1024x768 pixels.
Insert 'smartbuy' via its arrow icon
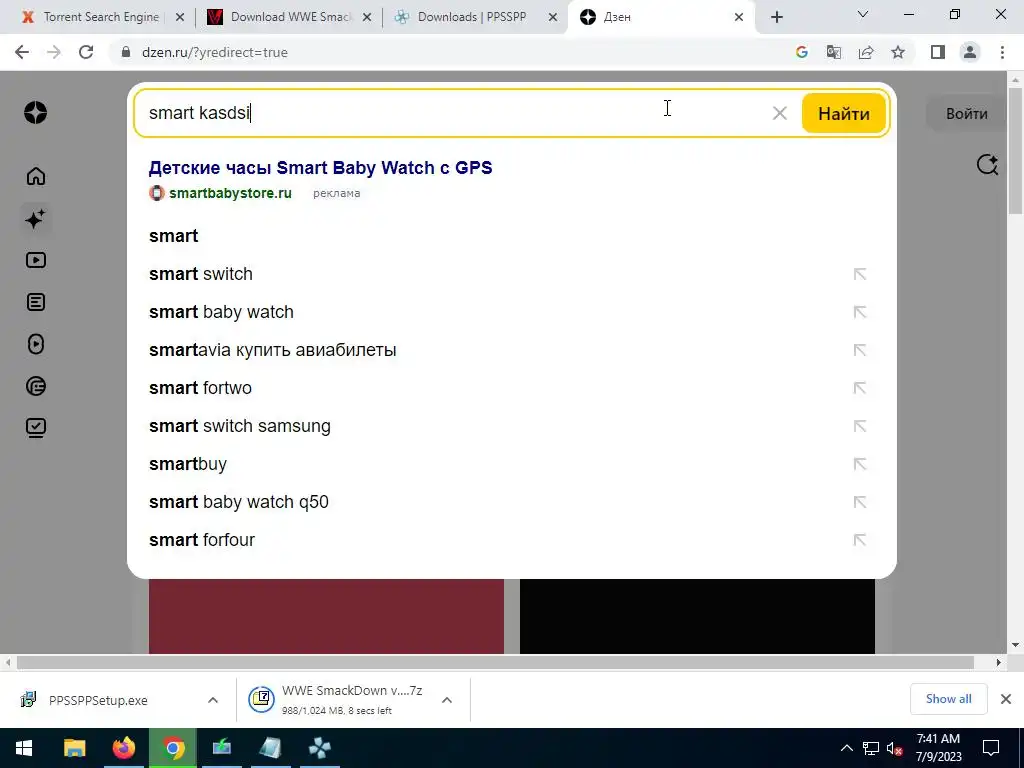(859, 464)
